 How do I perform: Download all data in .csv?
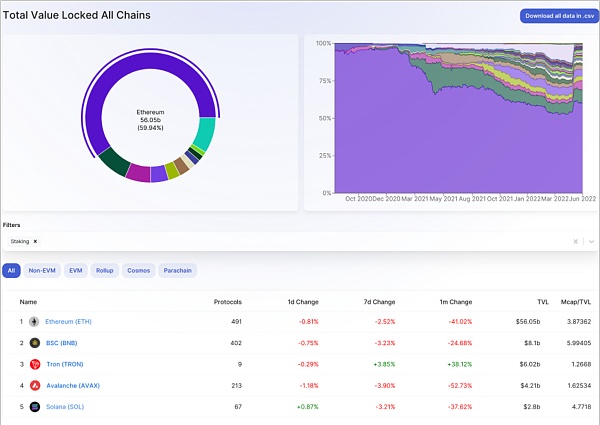(559, 16)
